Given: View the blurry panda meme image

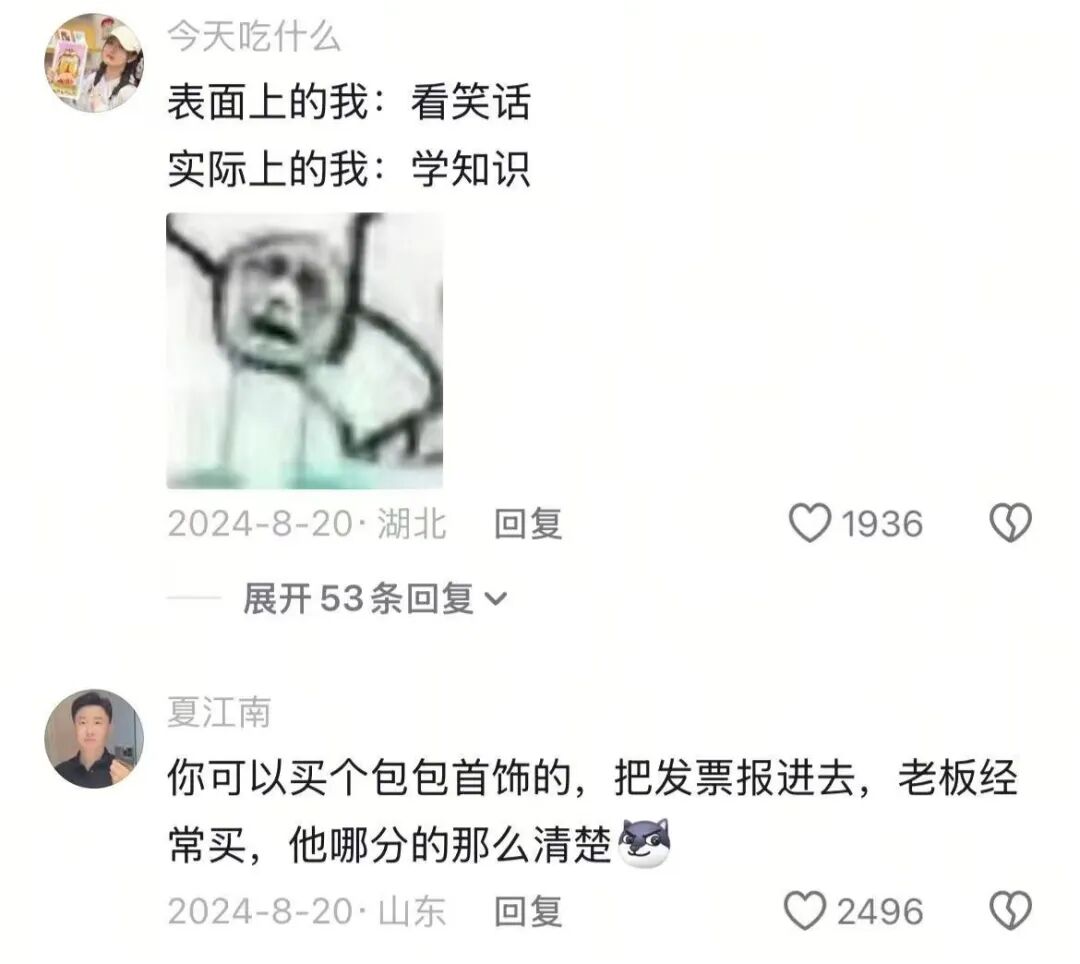Looking at the screenshot, I should pos(304,351).
